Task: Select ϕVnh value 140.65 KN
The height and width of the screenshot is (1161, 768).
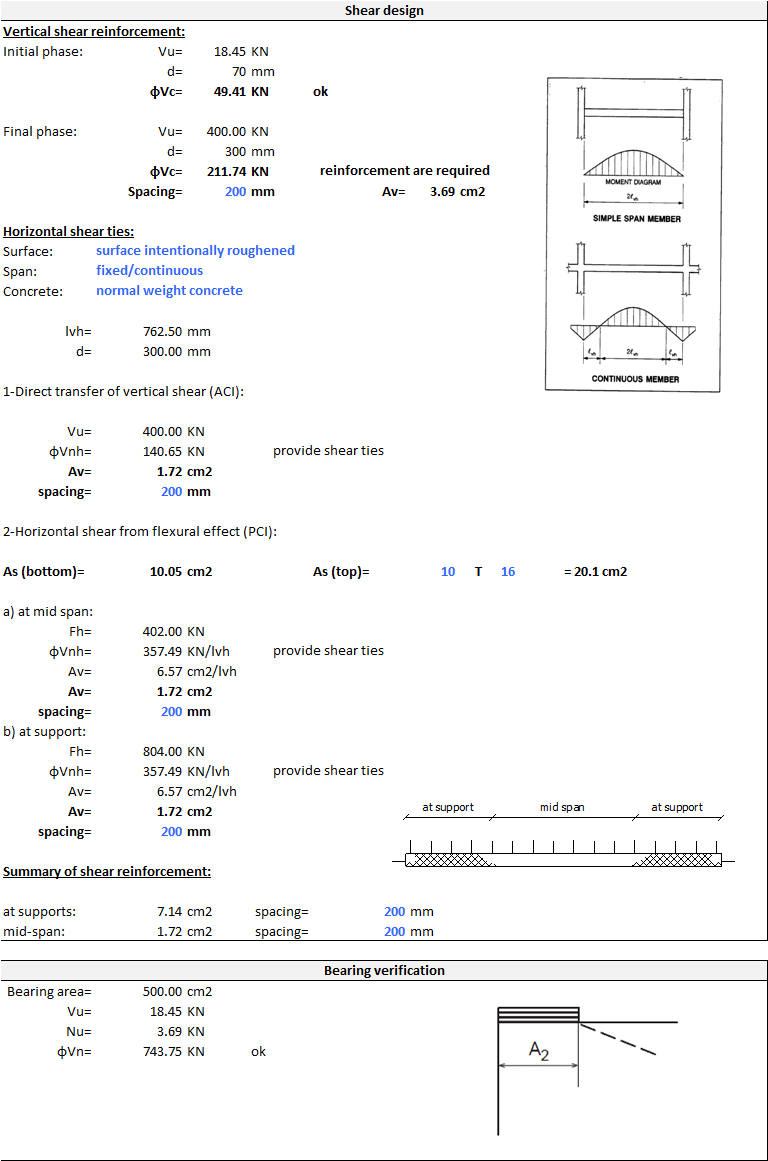Action: (173, 452)
